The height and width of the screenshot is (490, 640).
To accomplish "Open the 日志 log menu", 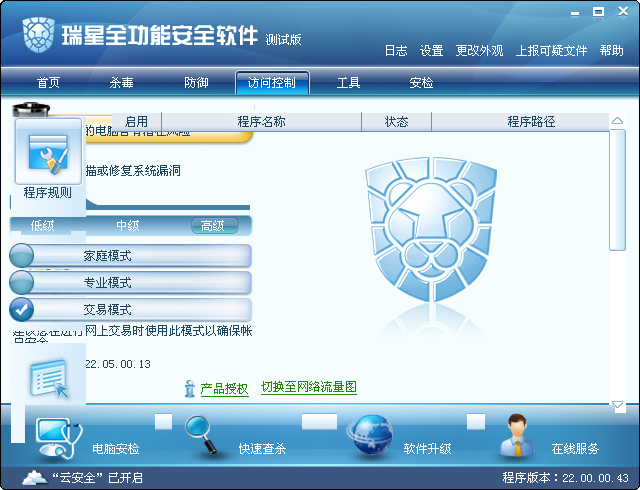I will (396, 51).
